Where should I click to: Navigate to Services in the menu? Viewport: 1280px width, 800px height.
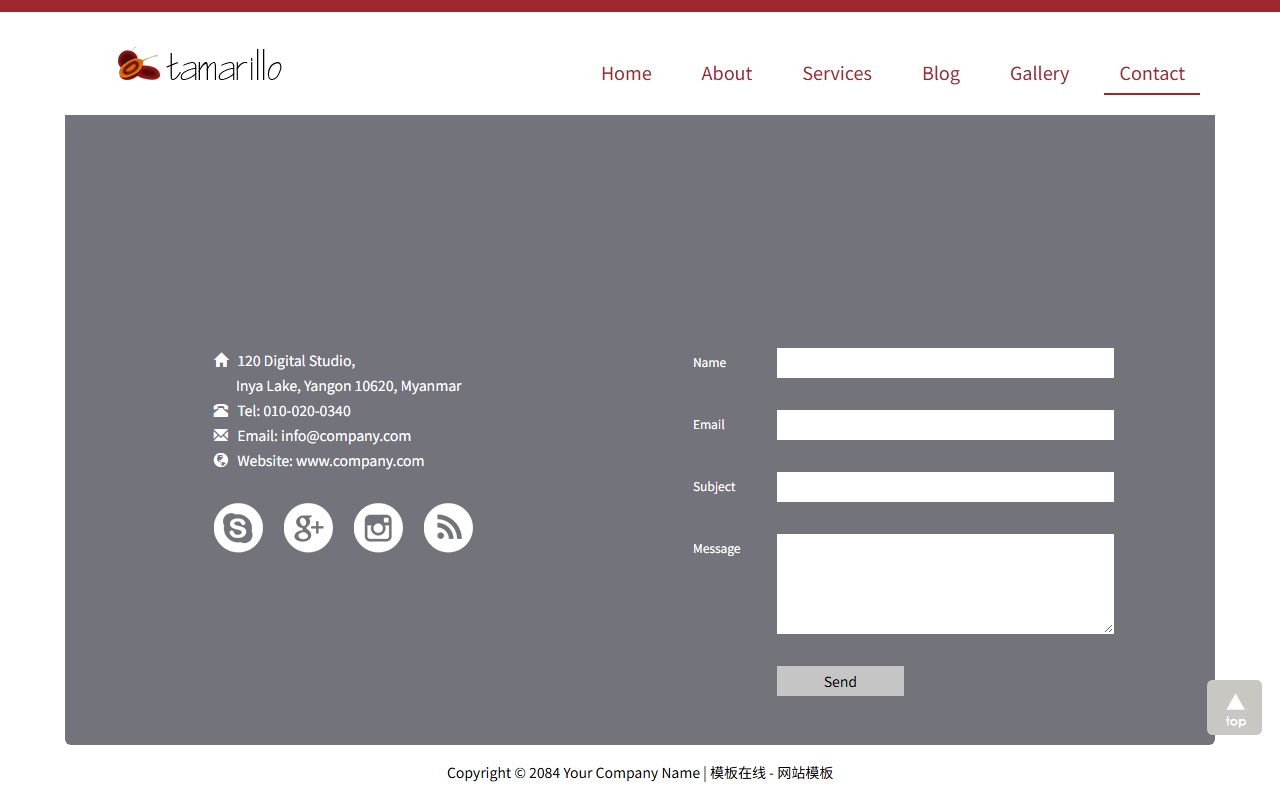tap(837, 73)
